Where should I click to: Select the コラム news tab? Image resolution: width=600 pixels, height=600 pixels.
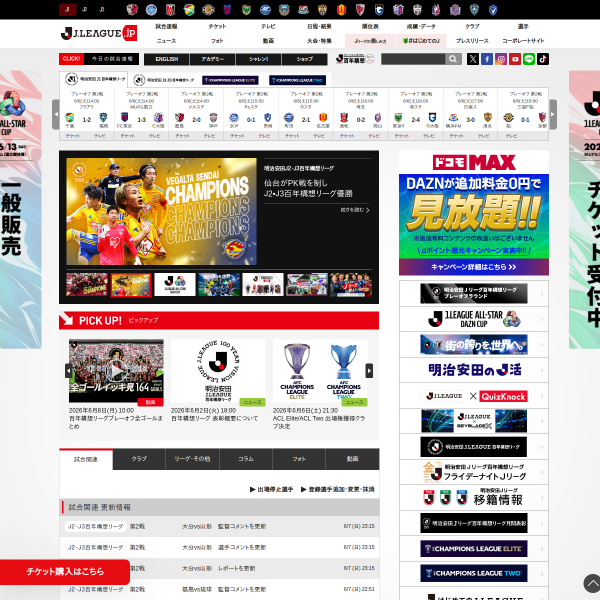246,459
